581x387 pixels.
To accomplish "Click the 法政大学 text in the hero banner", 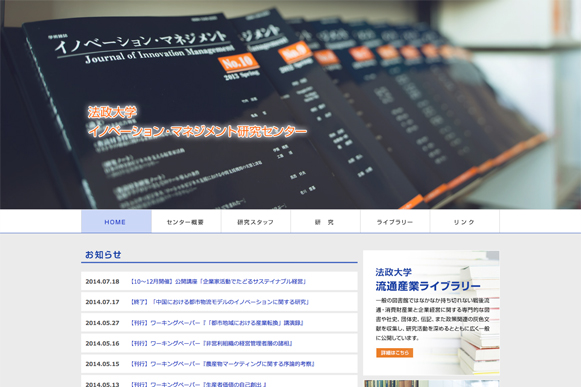I will tap(112, 112).
